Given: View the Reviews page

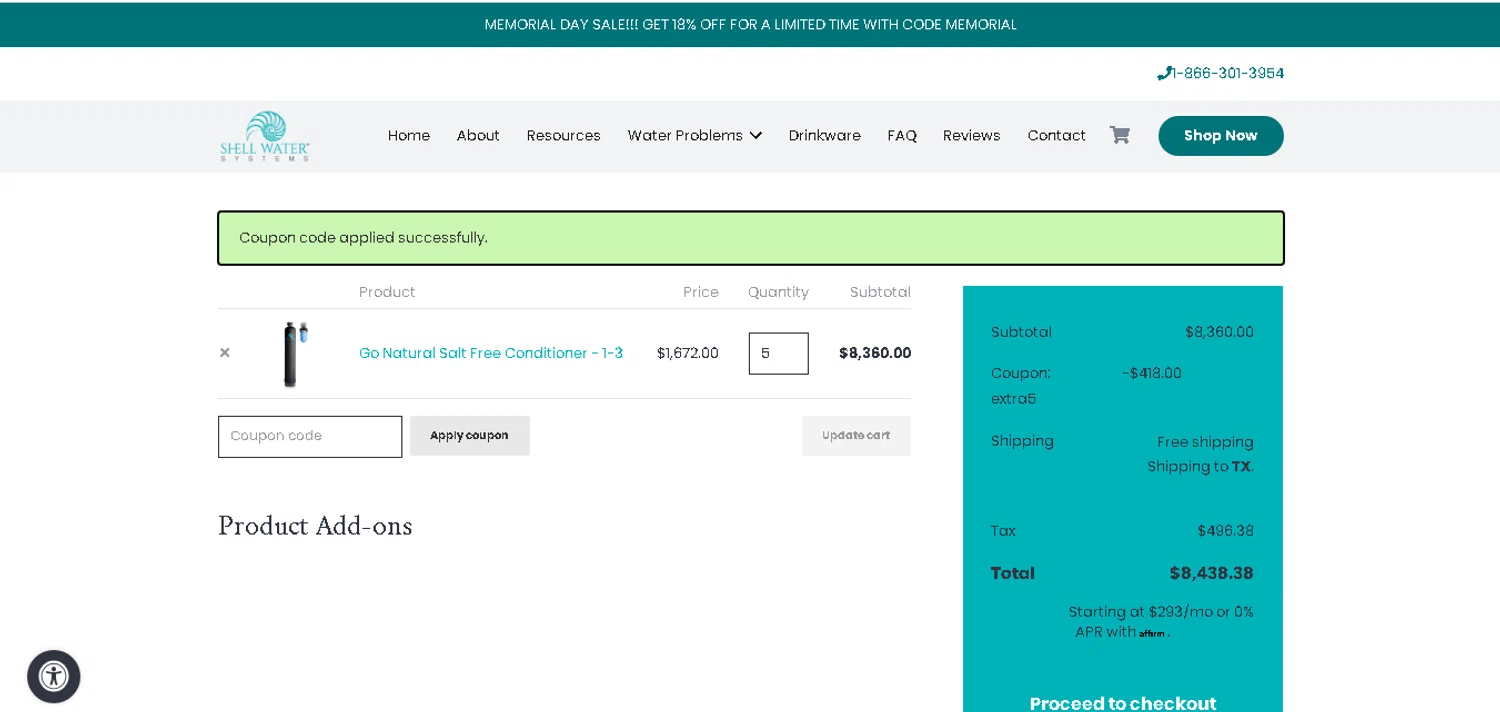Looking at the screenshot, I should (x=972, y=135).
